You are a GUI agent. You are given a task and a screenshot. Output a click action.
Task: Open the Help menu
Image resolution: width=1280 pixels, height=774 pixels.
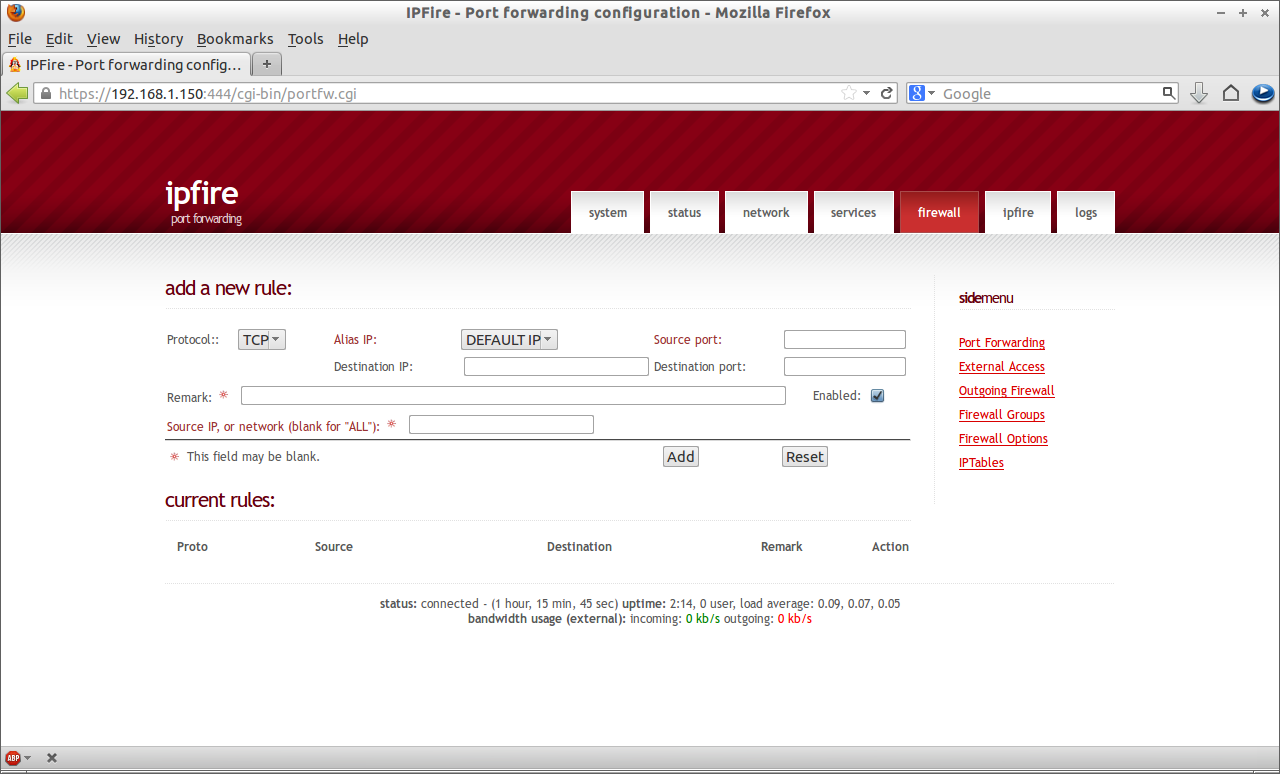pyautogui.click(x=353, y=39)
